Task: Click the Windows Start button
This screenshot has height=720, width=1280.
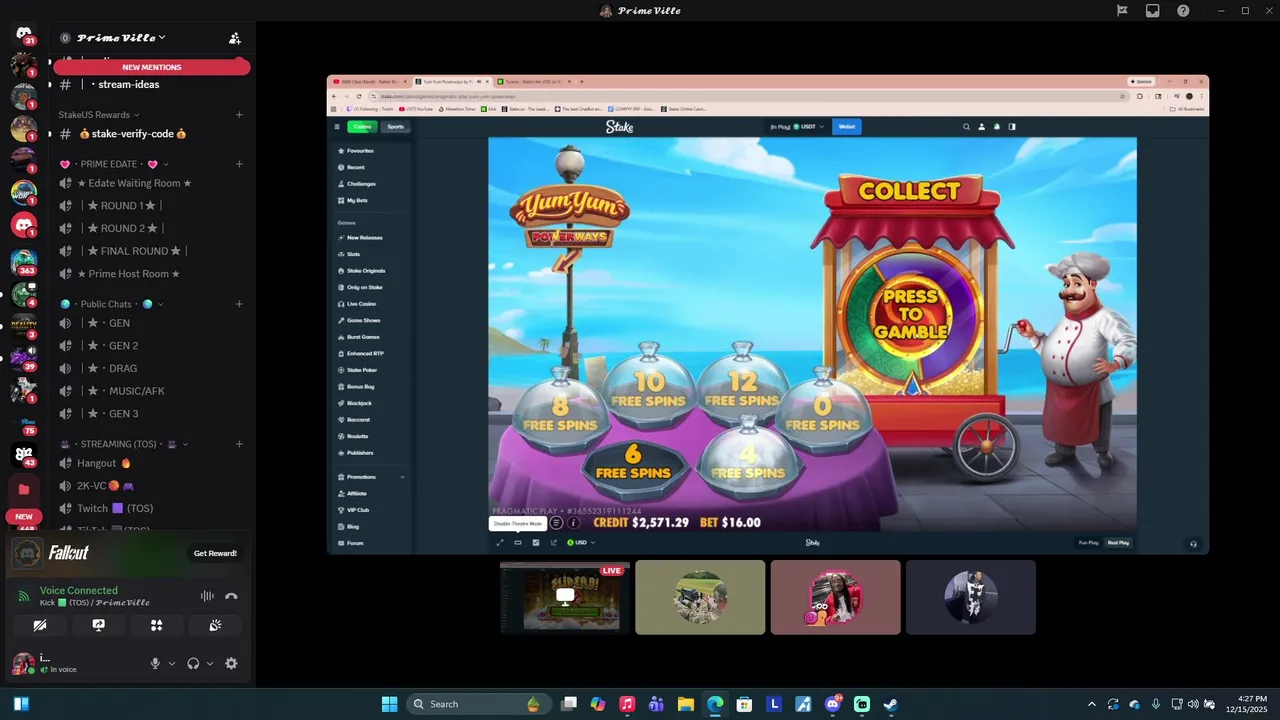Action: (389, 704)
